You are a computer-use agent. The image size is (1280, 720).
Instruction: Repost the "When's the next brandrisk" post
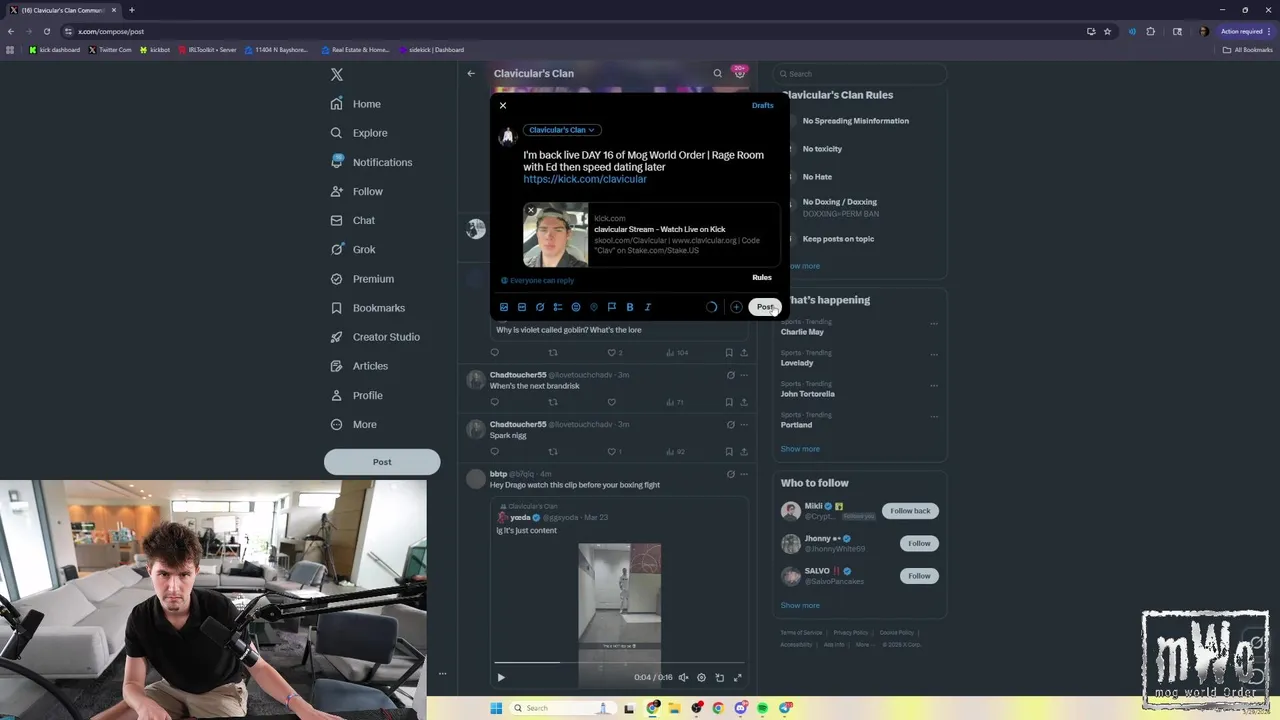(553, 402)
